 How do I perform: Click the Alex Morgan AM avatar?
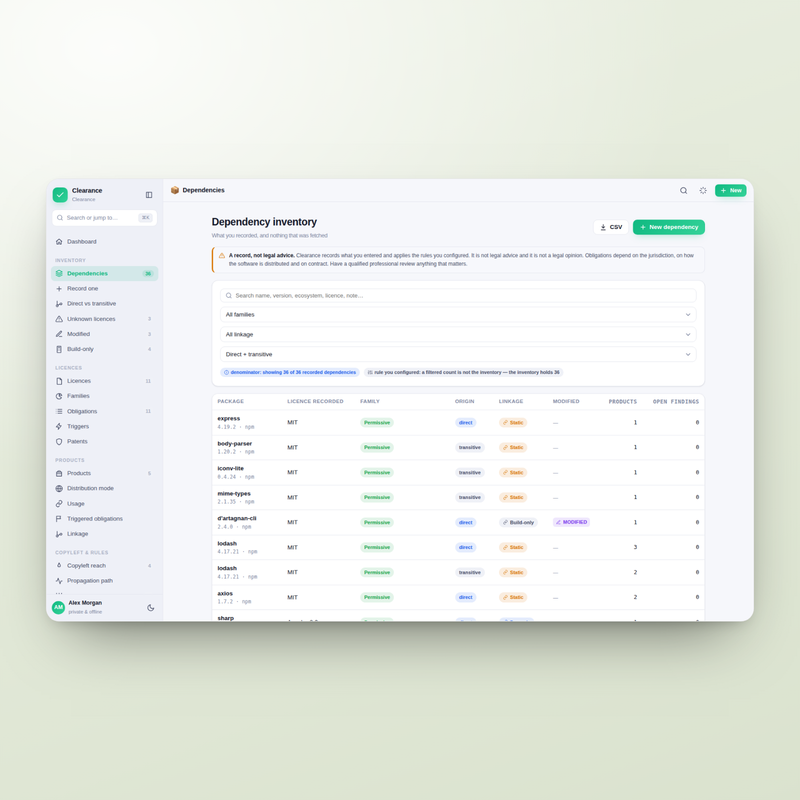[59, 607]
